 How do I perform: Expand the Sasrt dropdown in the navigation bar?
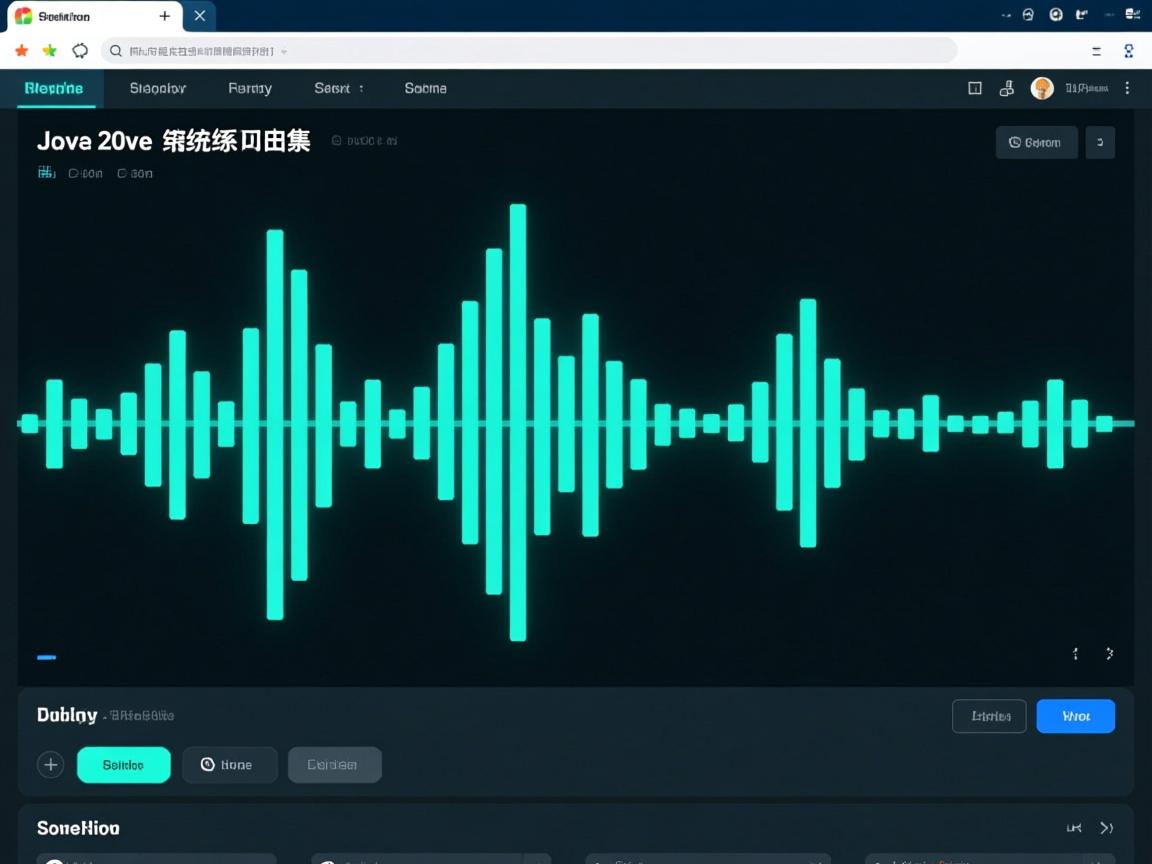click(x=338, y=88)
